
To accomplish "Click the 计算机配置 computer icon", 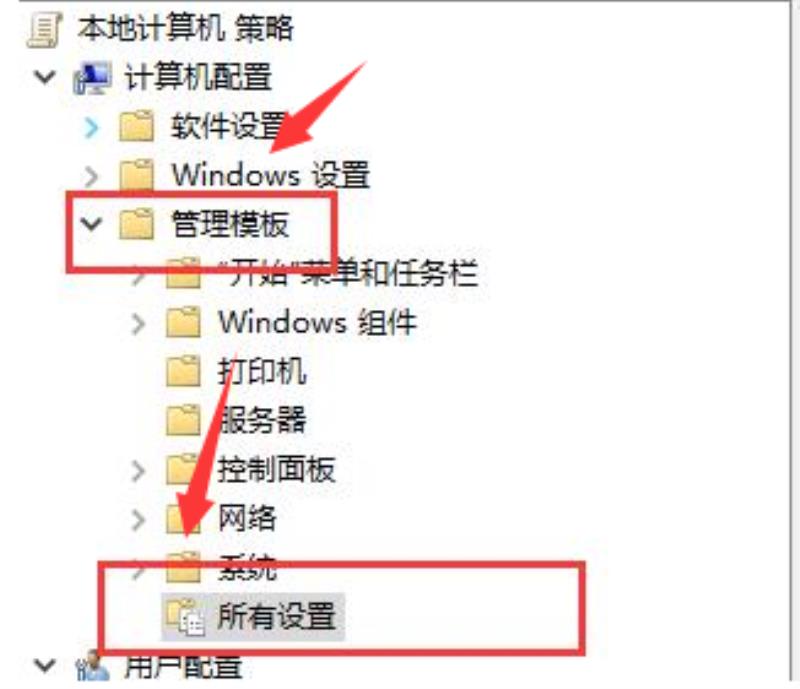I will pos(92,78).
